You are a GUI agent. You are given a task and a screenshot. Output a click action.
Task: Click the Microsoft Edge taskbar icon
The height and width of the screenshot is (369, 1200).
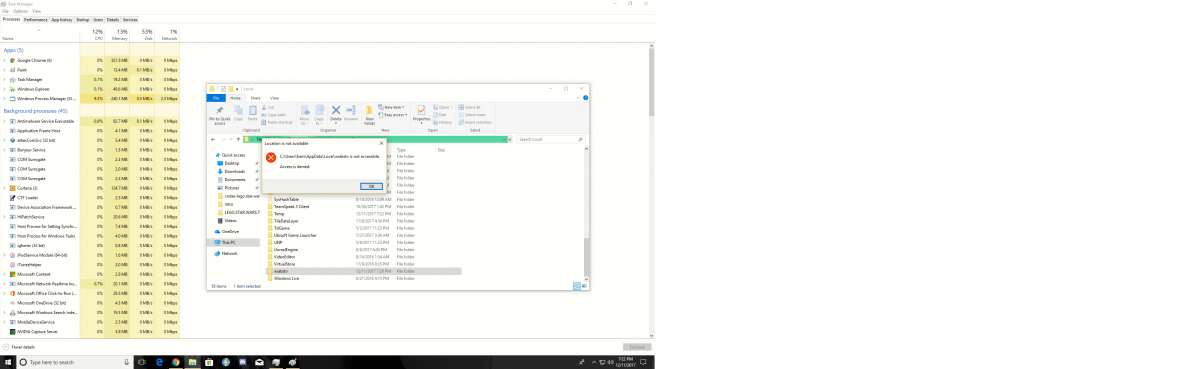tap(159, 362)
